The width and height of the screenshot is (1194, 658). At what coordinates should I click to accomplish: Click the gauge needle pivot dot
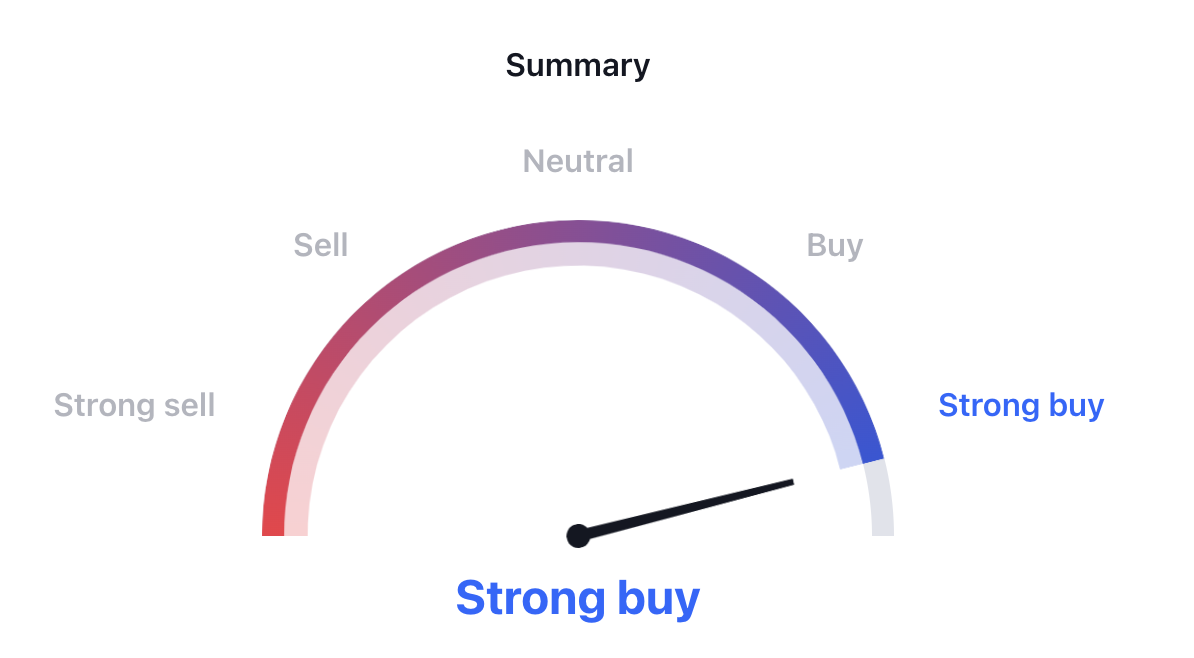coord(578,536)
